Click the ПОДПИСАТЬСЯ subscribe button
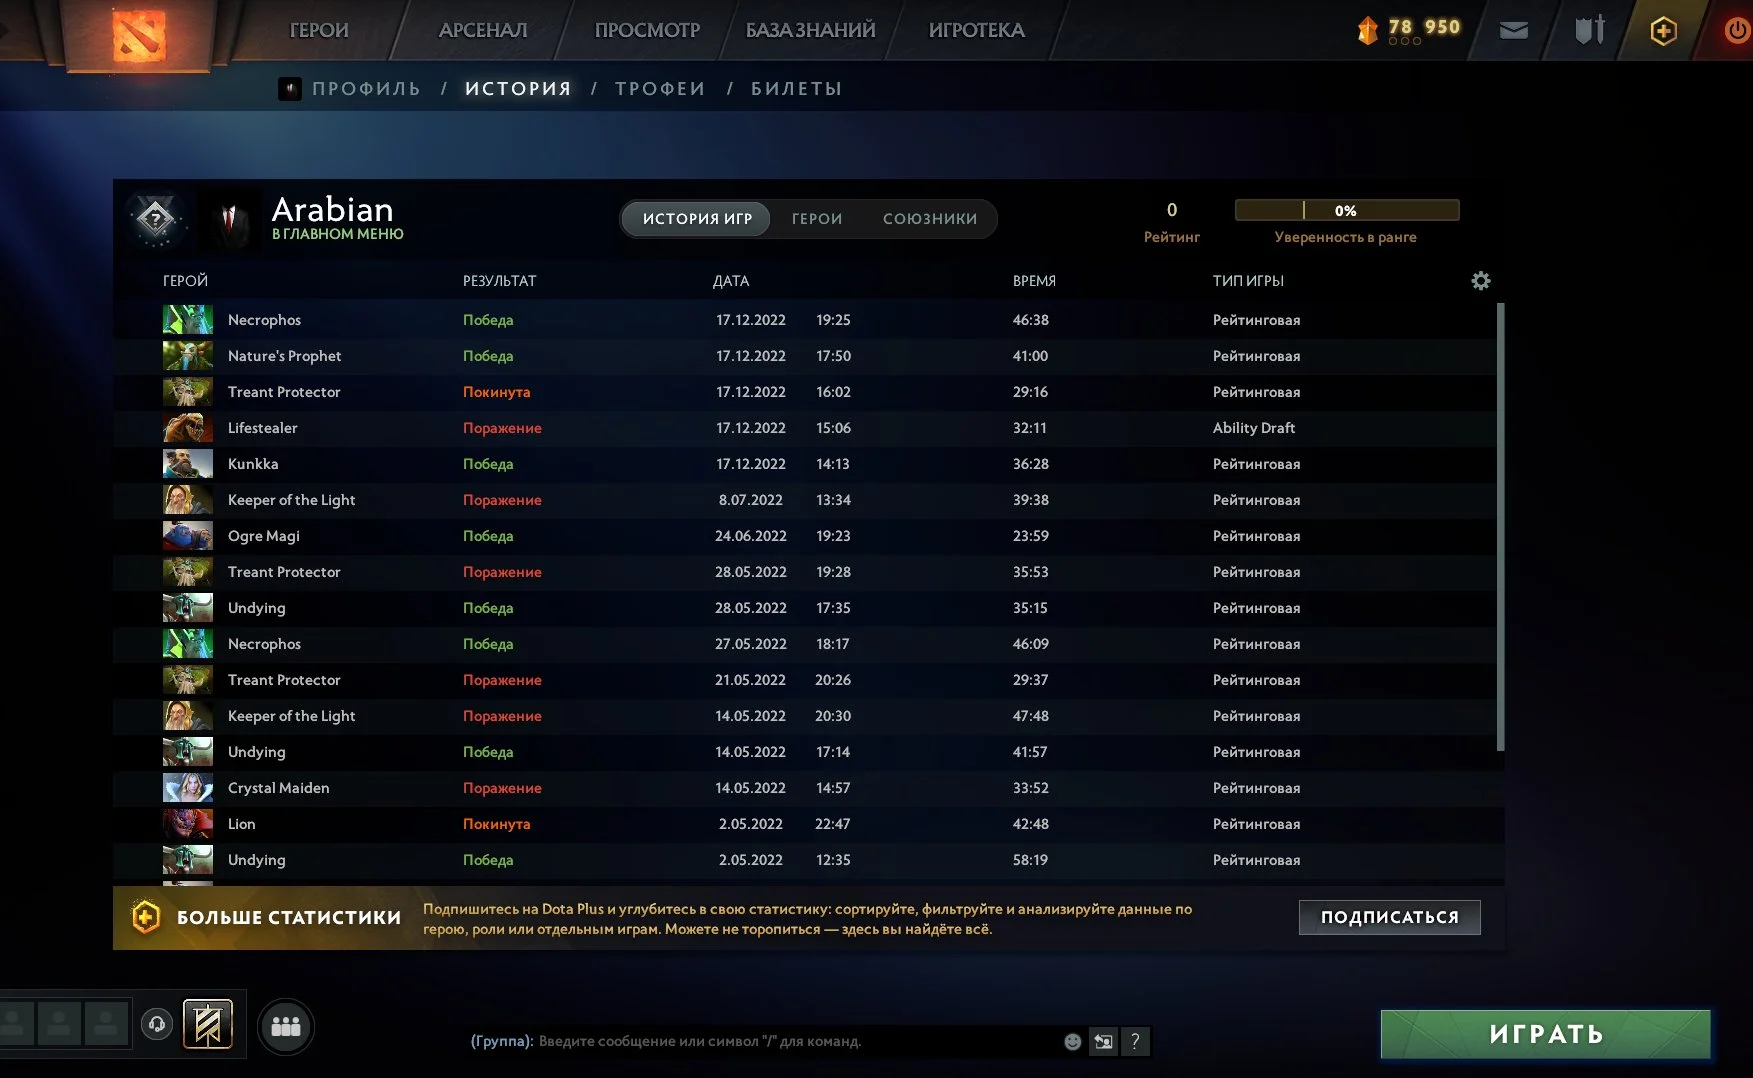Screen dimensions: 1753x1078 point(1390,917)
